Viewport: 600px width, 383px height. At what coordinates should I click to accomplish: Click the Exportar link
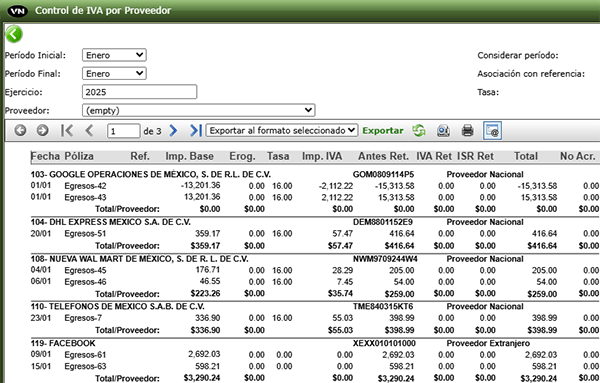(x=383, y=131)
